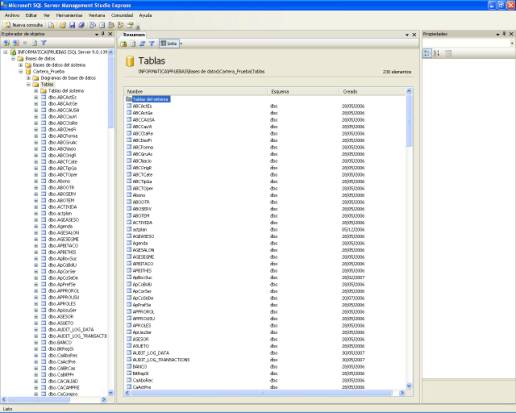The height and width of the screenshot is (413, 516).
Task: Click the connect icon in Explorador de objetos toolbar
Action: pyautogui.click(x=6, y=43)
